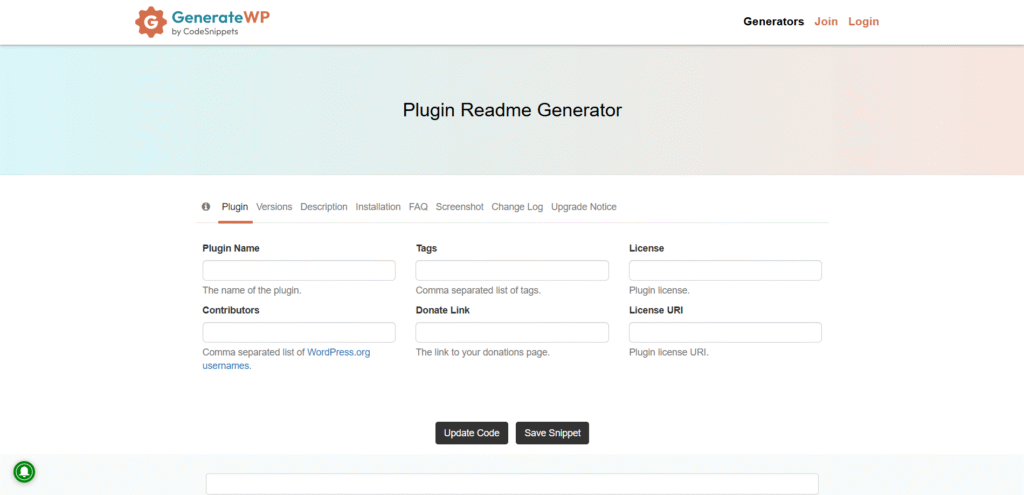This screenshot has height=495, width=1024.
Task: Click the green notification bell icon
Action: pos(24,471)
